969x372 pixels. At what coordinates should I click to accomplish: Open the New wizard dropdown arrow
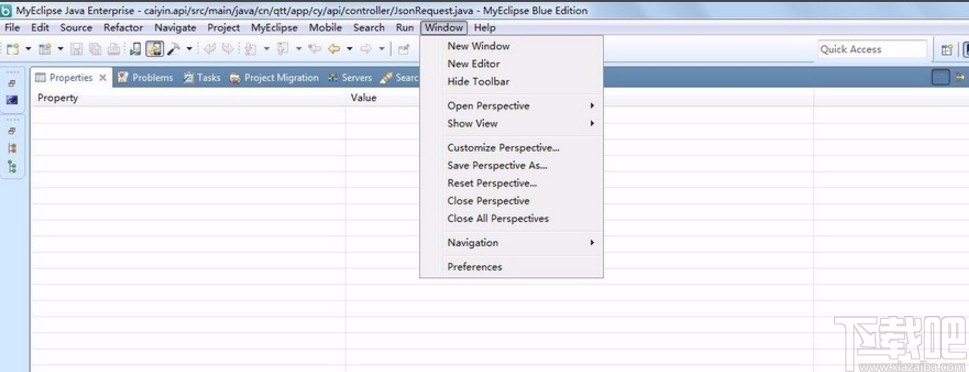[x=28, y=49]
